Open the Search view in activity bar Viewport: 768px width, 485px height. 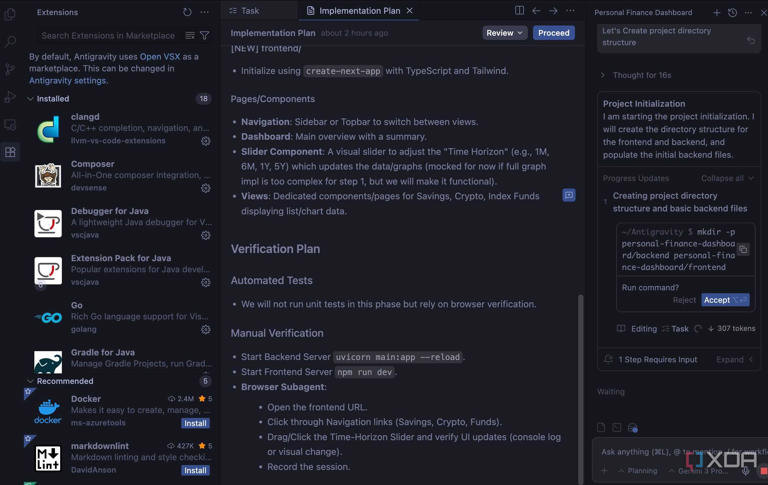[10, 42]
